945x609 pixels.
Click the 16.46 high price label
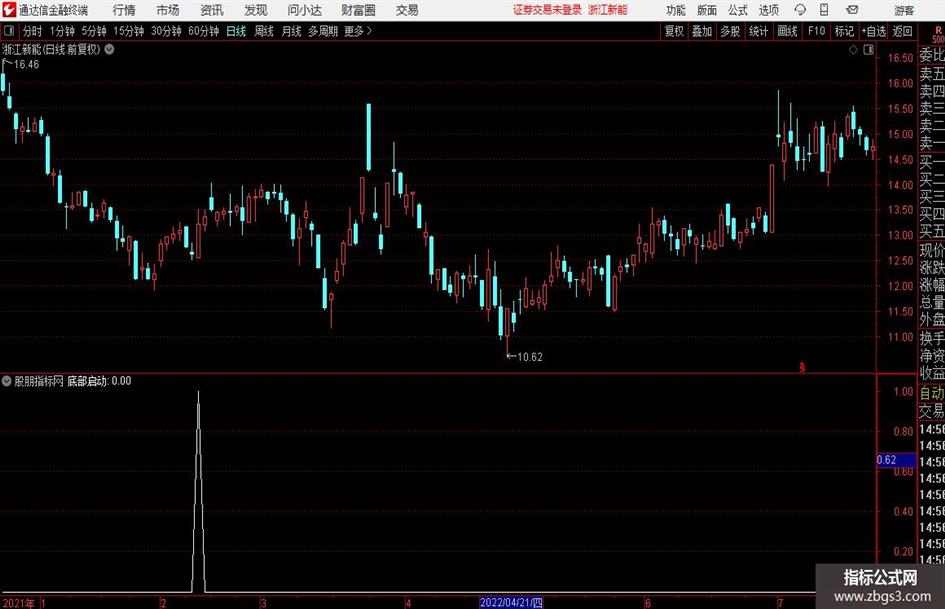pos(26,65)
